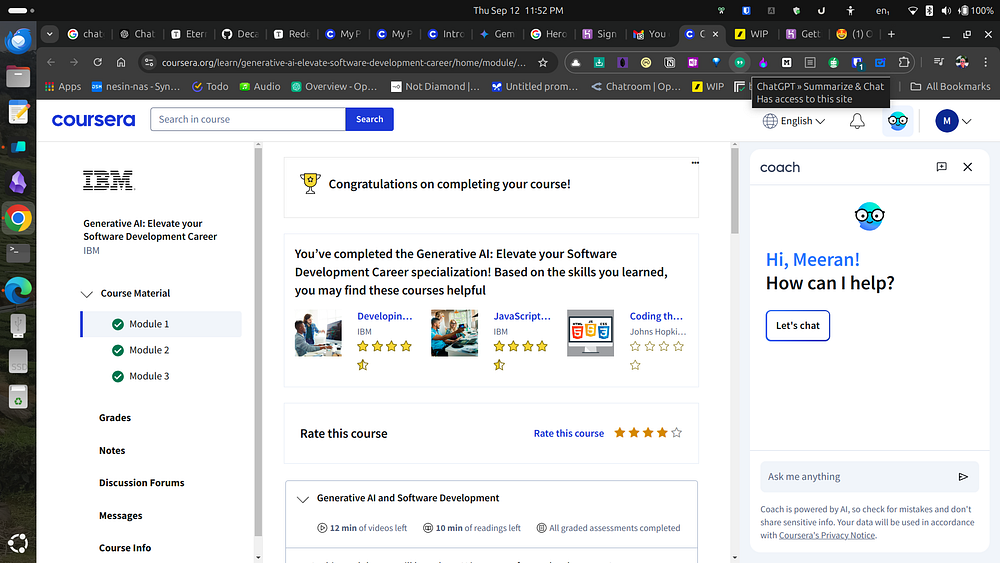Click the blue Search button
Viewport: 1000px width, 563px height.
(x=369, y=119)
